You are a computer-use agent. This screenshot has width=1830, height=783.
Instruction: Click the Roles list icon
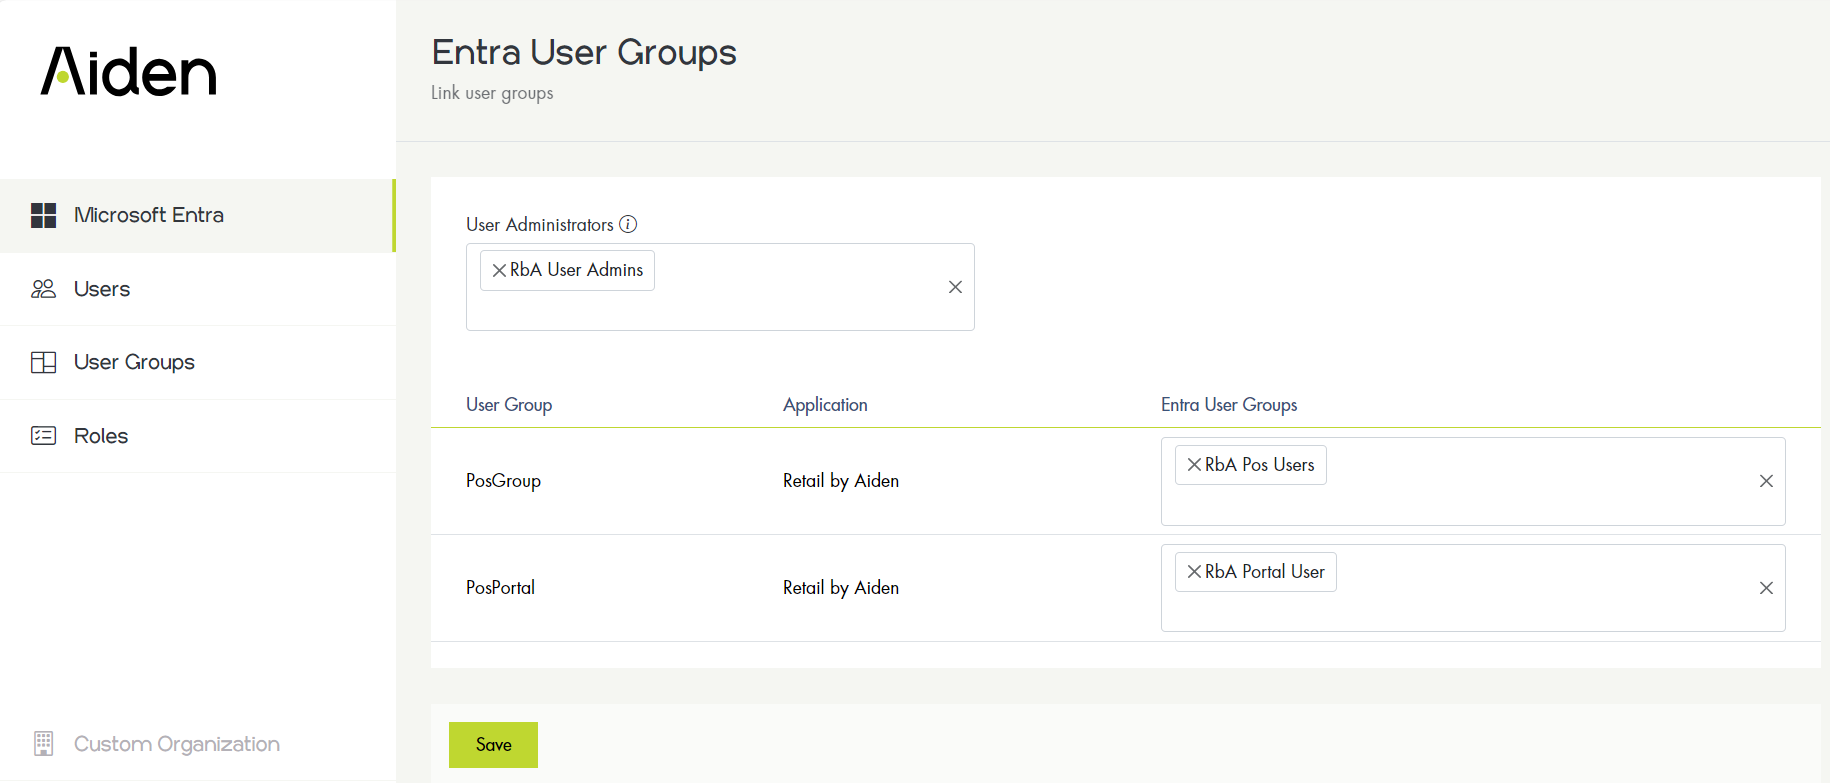[43, 436]
